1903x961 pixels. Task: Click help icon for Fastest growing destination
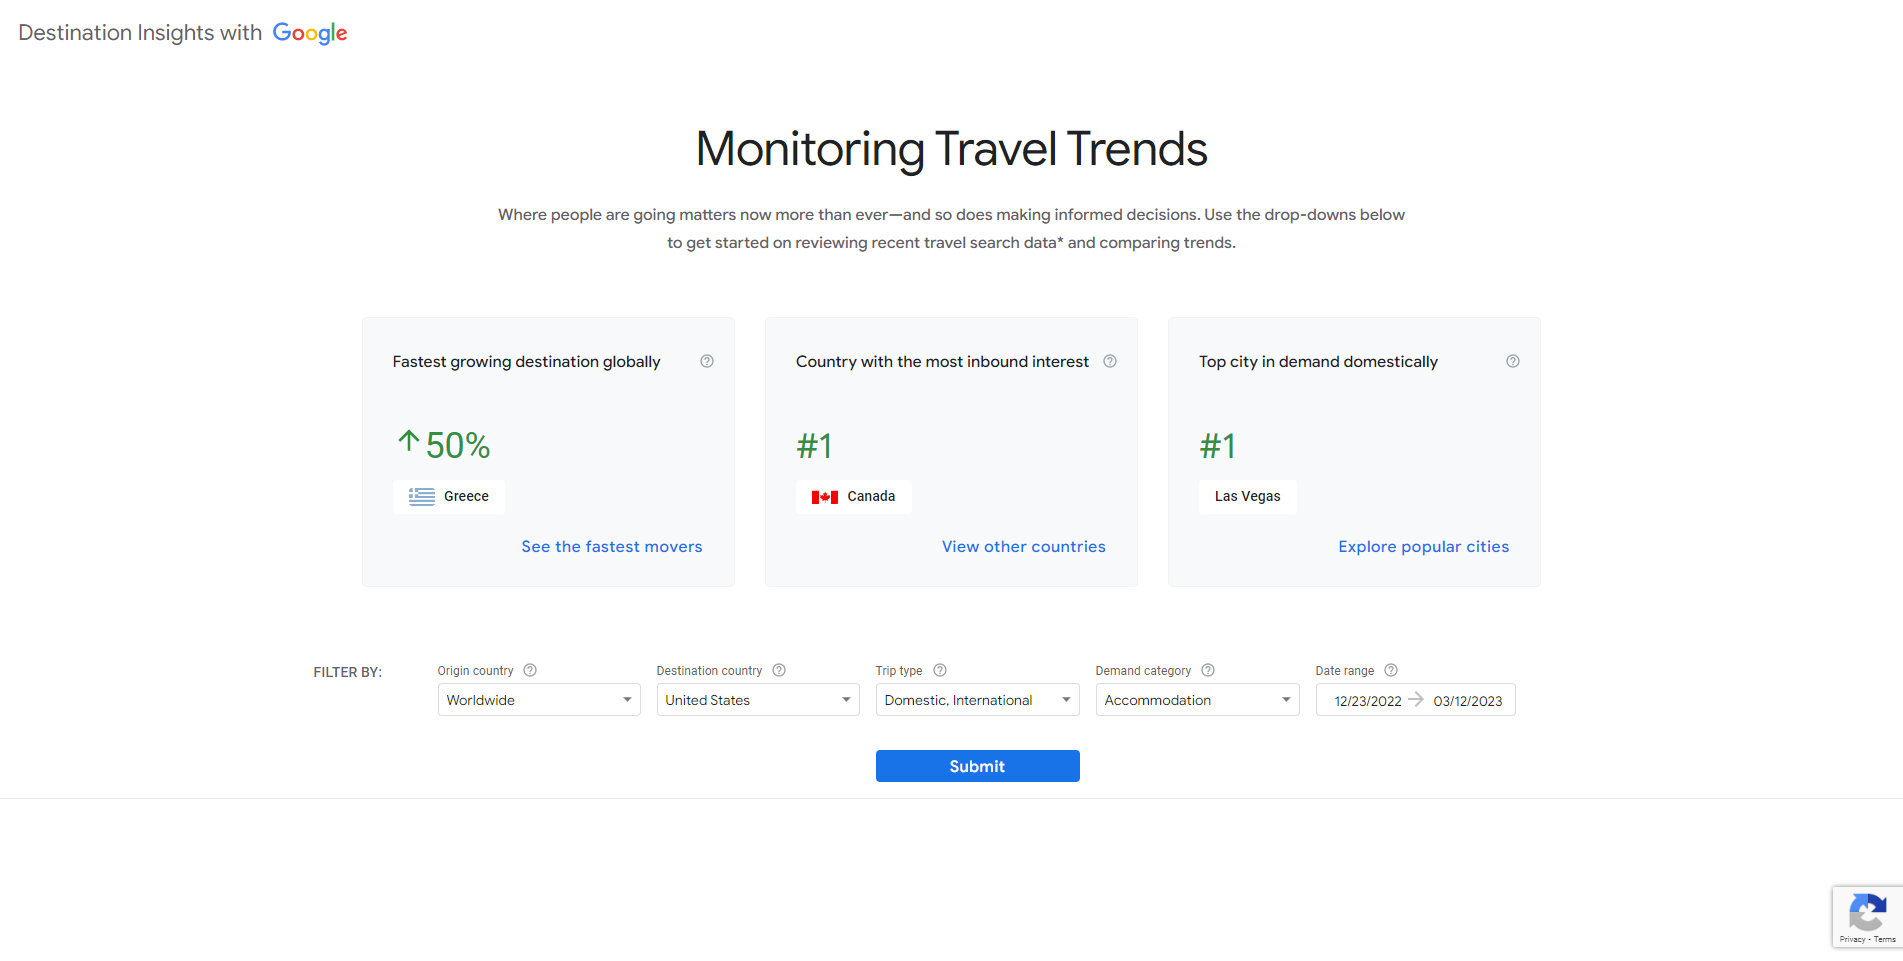(x=707, y=361)
